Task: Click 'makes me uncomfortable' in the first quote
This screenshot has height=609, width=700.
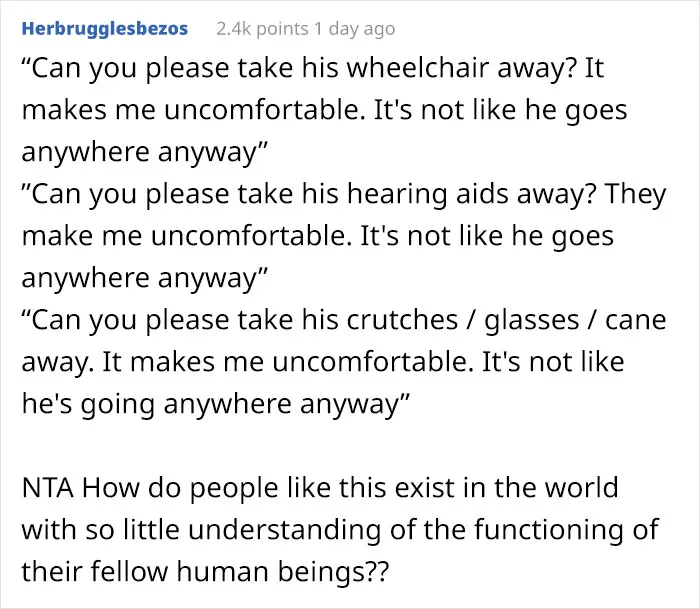Action: (193, 110)
